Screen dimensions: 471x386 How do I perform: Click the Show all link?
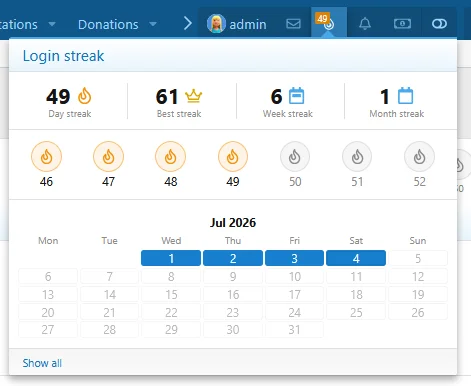(x=42, y=363)
